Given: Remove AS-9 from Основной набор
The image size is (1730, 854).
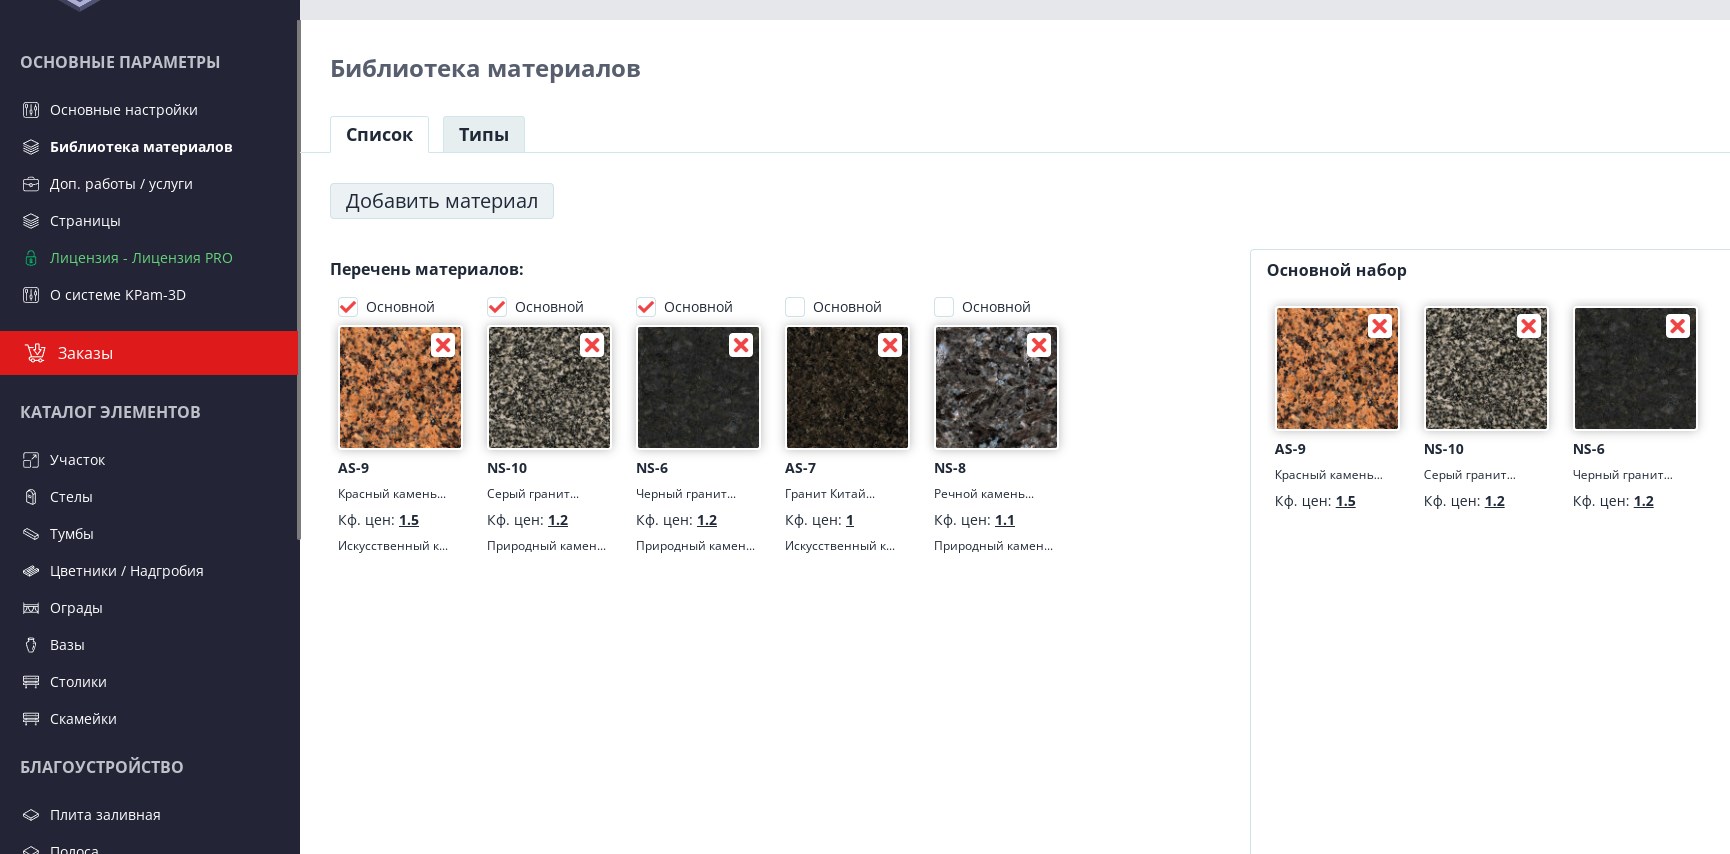Looking at the screenshot, I should 1380,326.
